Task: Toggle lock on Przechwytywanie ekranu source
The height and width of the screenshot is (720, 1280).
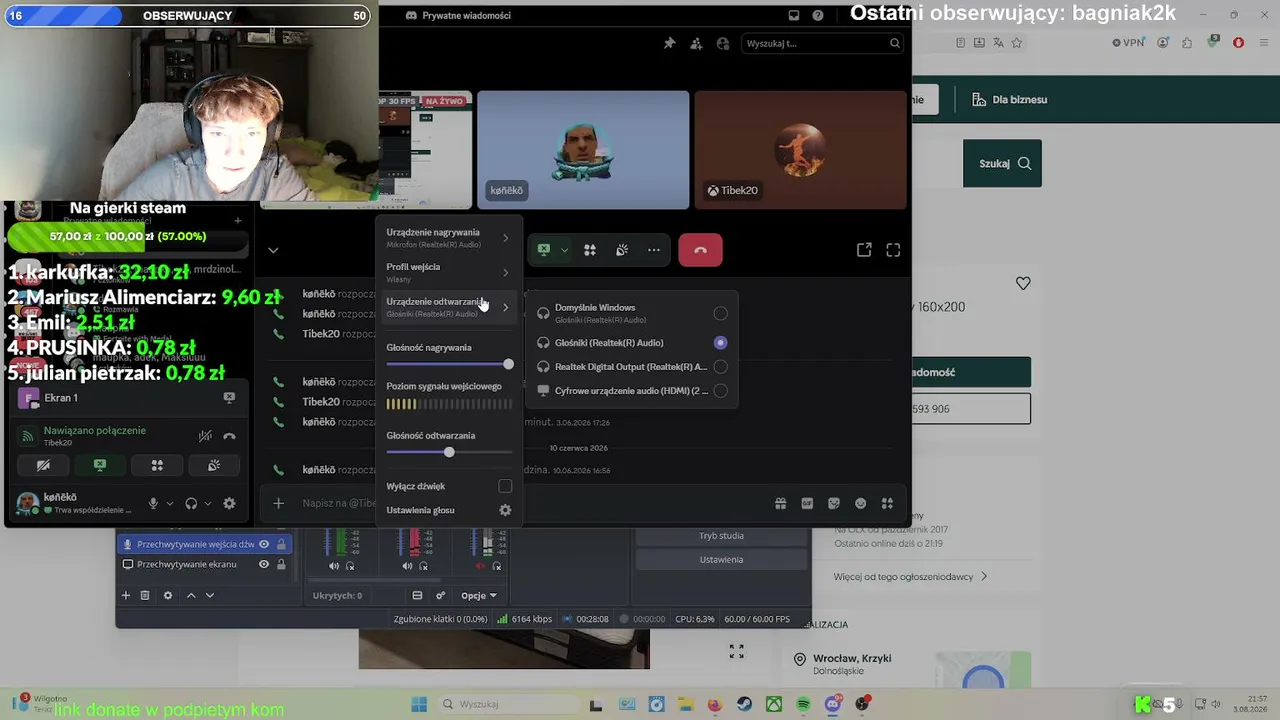Action: pos(281,564)
